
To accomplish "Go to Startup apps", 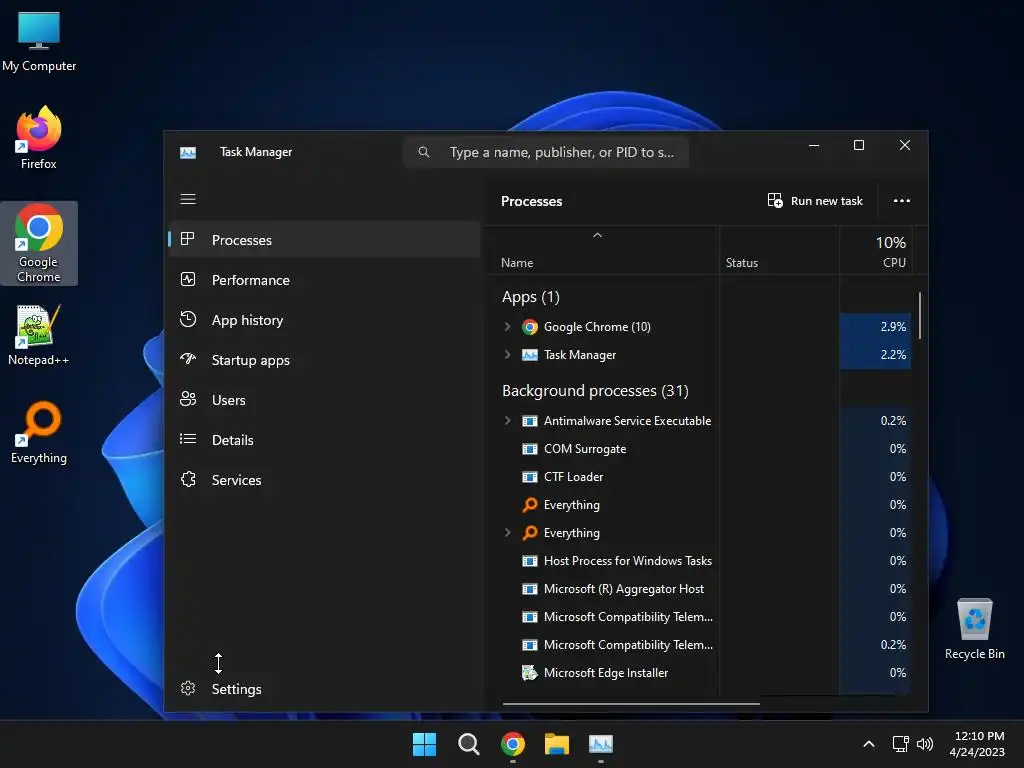I will pos(325,360).
